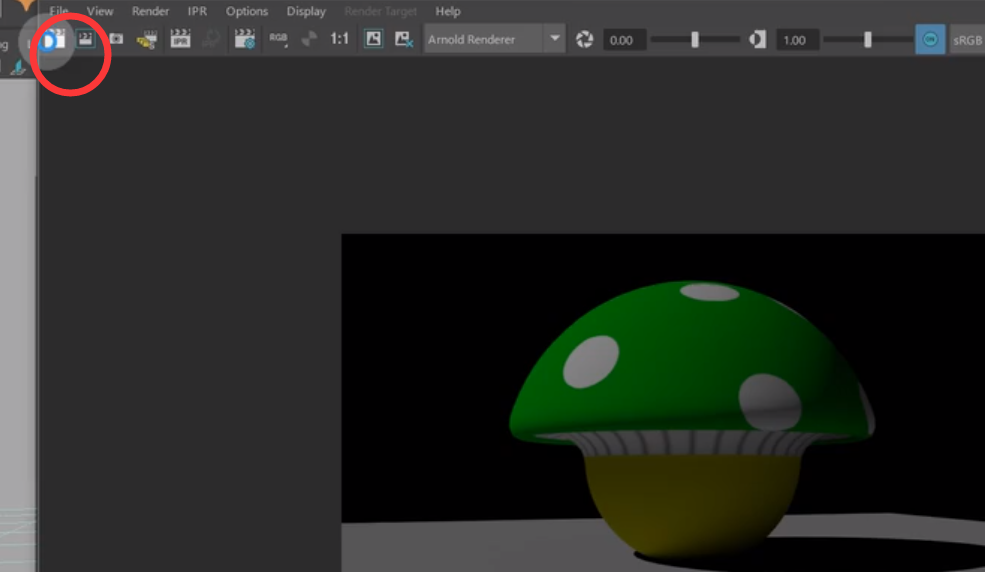Click the IPR render clapperboard icon
Viewport: 985px width, 572px height.
pyautogui.click(x=180, y=39)
